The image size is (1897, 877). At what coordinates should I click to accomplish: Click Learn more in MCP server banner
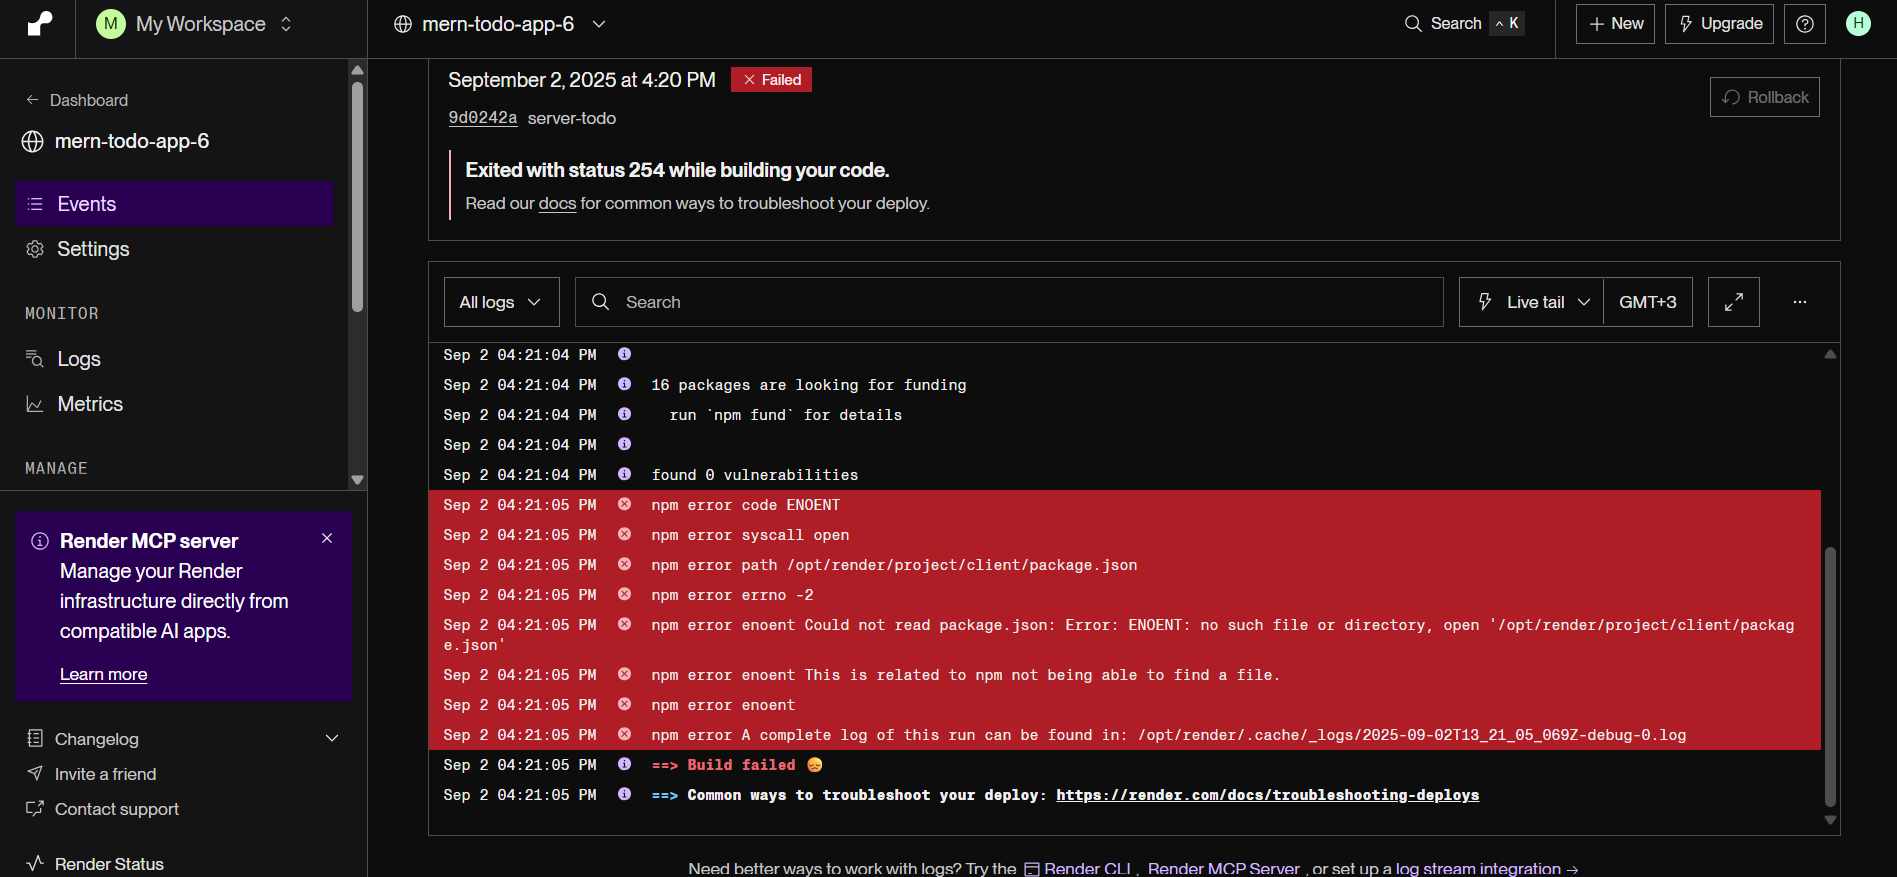[x=104, y=675]
